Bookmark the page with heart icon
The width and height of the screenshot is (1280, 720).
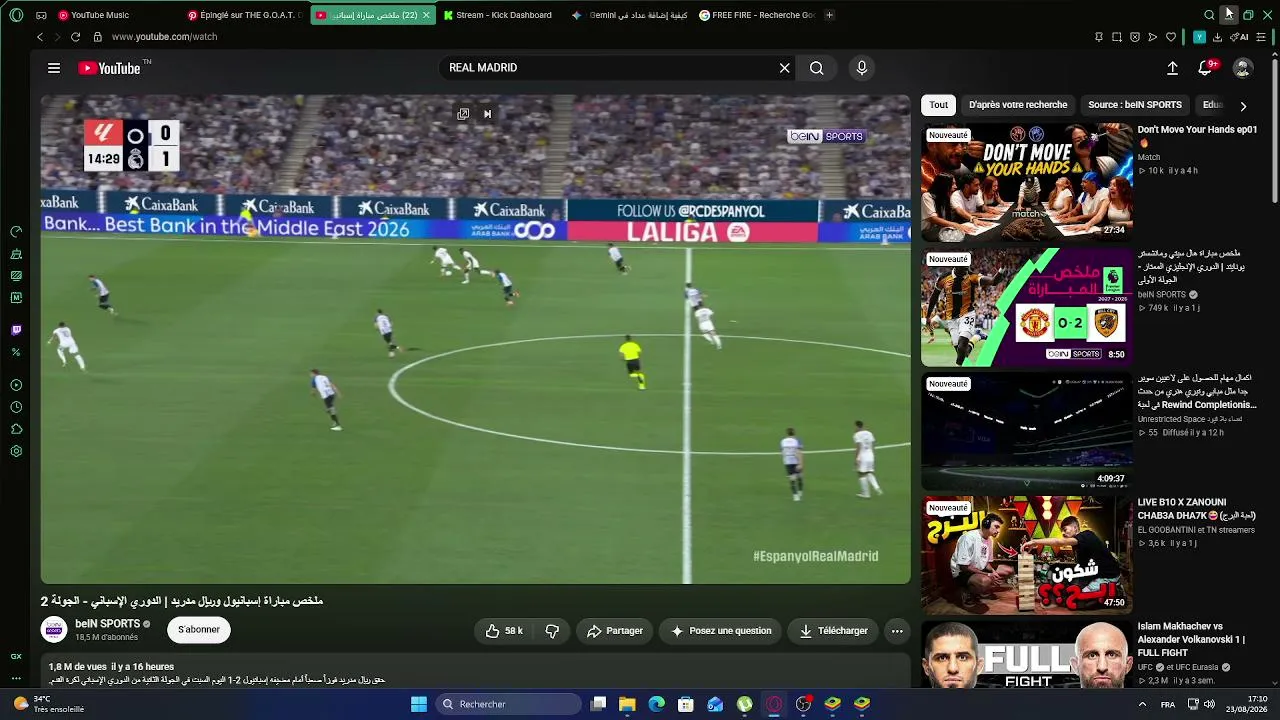[1171, 37]
